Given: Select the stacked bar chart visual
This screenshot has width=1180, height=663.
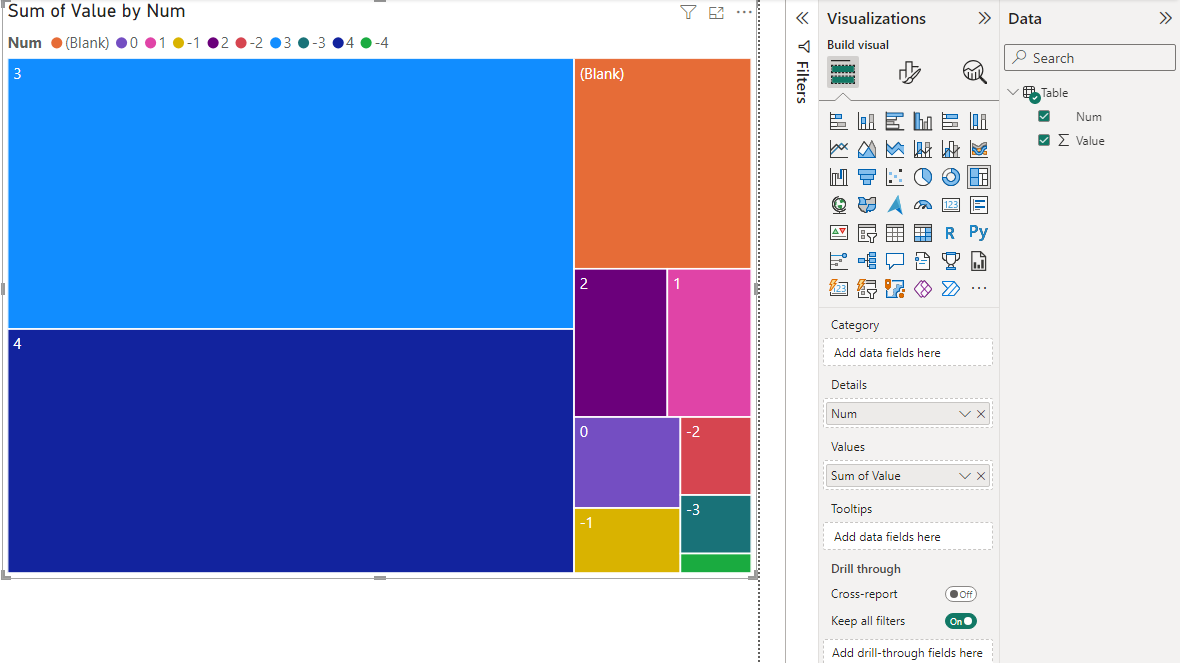Looking at the screenshot, I should tap(838, 121).
